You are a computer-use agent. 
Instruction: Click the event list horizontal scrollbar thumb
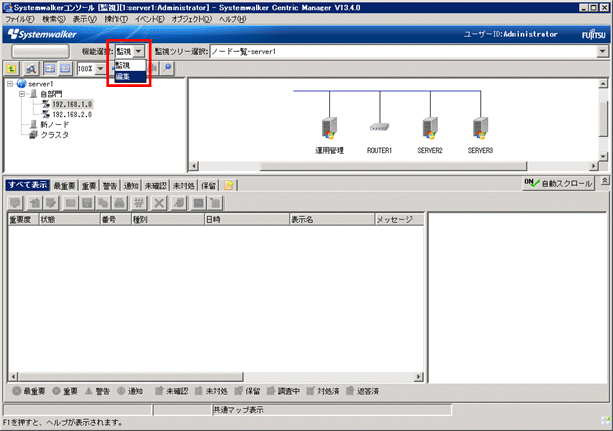coord(131,377)
